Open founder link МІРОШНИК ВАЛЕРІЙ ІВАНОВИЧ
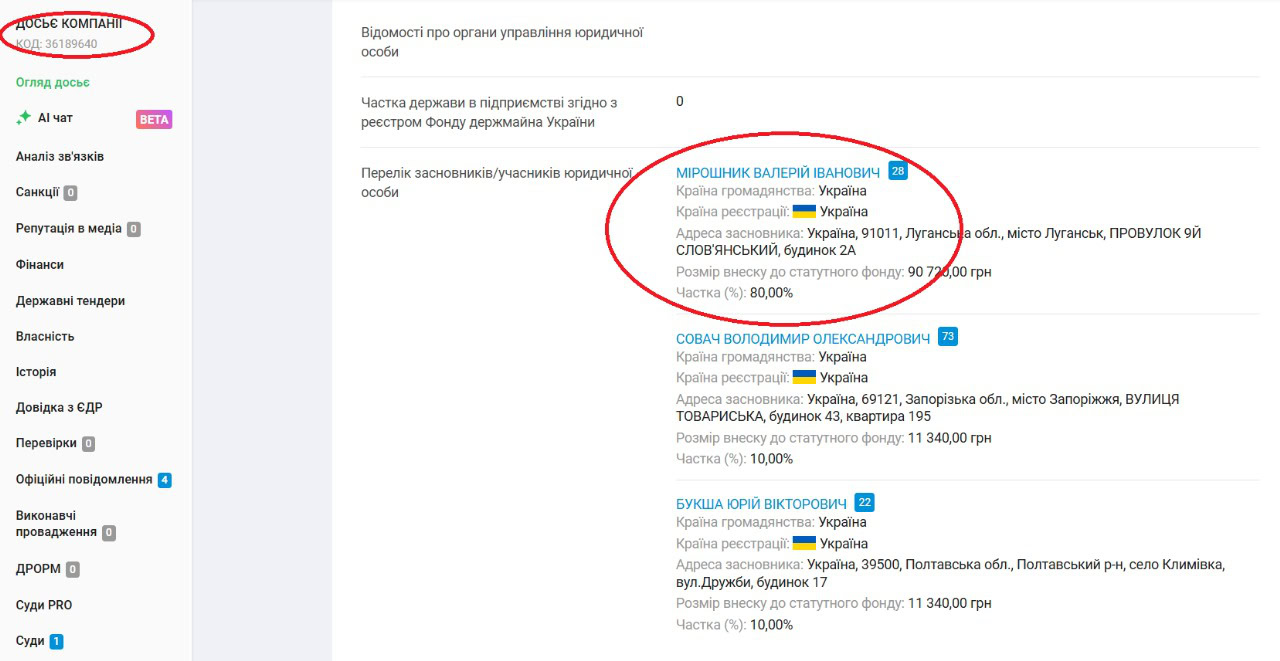 778,173
